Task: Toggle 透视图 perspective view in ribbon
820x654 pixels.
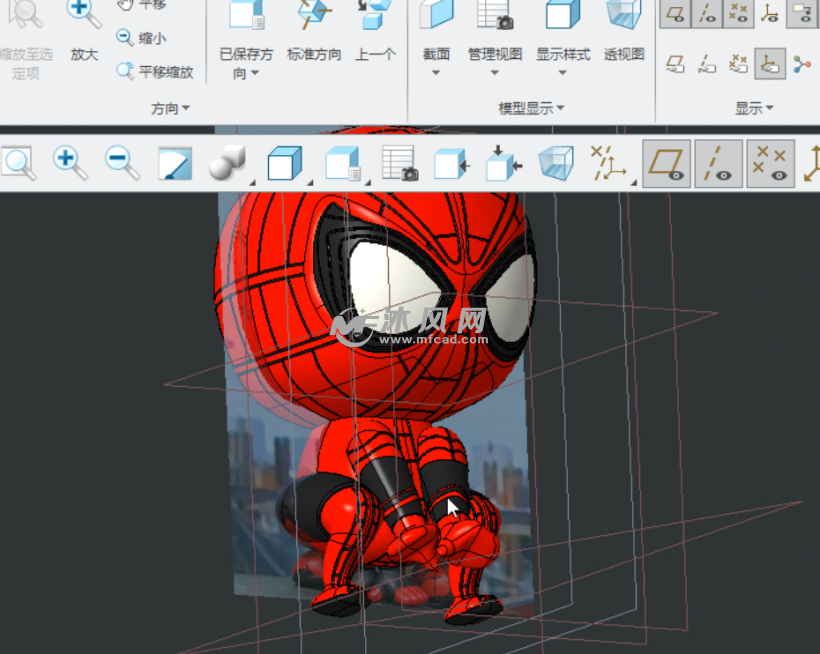Action: [x=623, y=31]
